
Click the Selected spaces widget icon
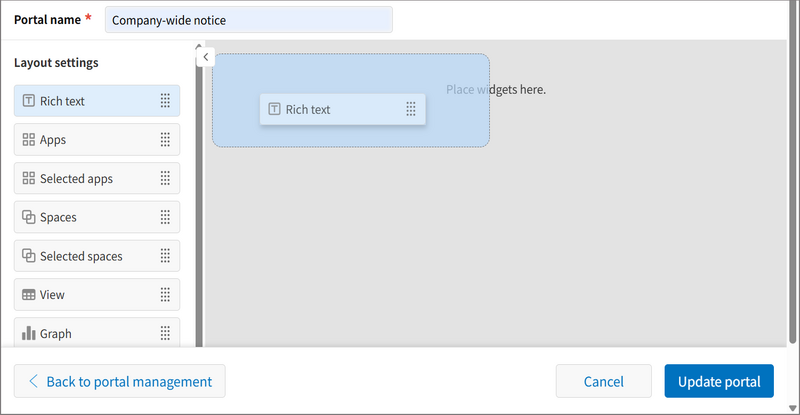tap(28, 256)
